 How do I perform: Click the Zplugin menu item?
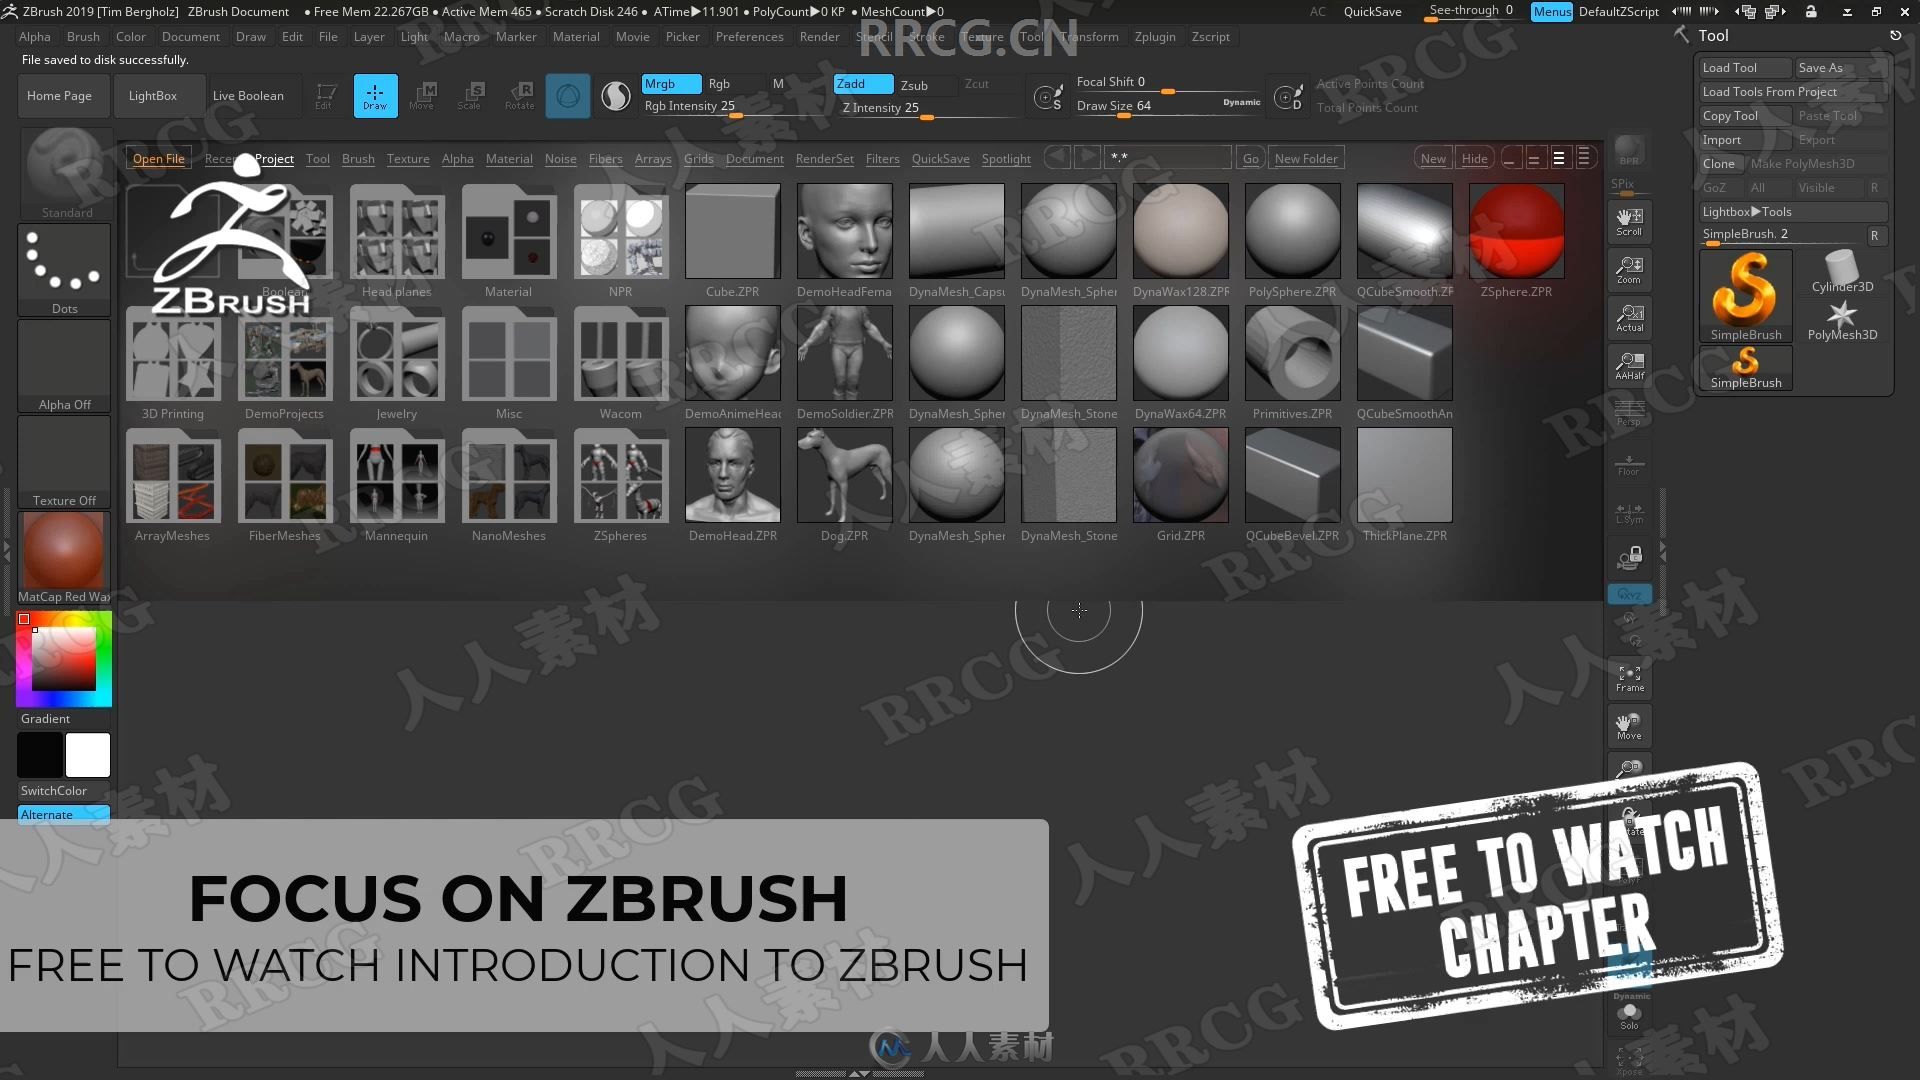[1154, 36]
